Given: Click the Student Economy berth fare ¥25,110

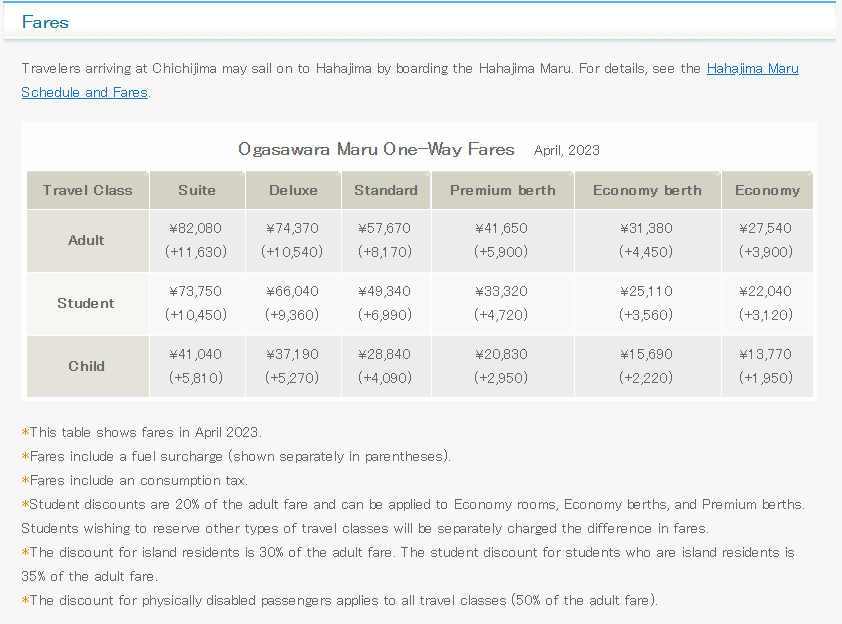Looking at the screenshot, I should click(647, 291).
